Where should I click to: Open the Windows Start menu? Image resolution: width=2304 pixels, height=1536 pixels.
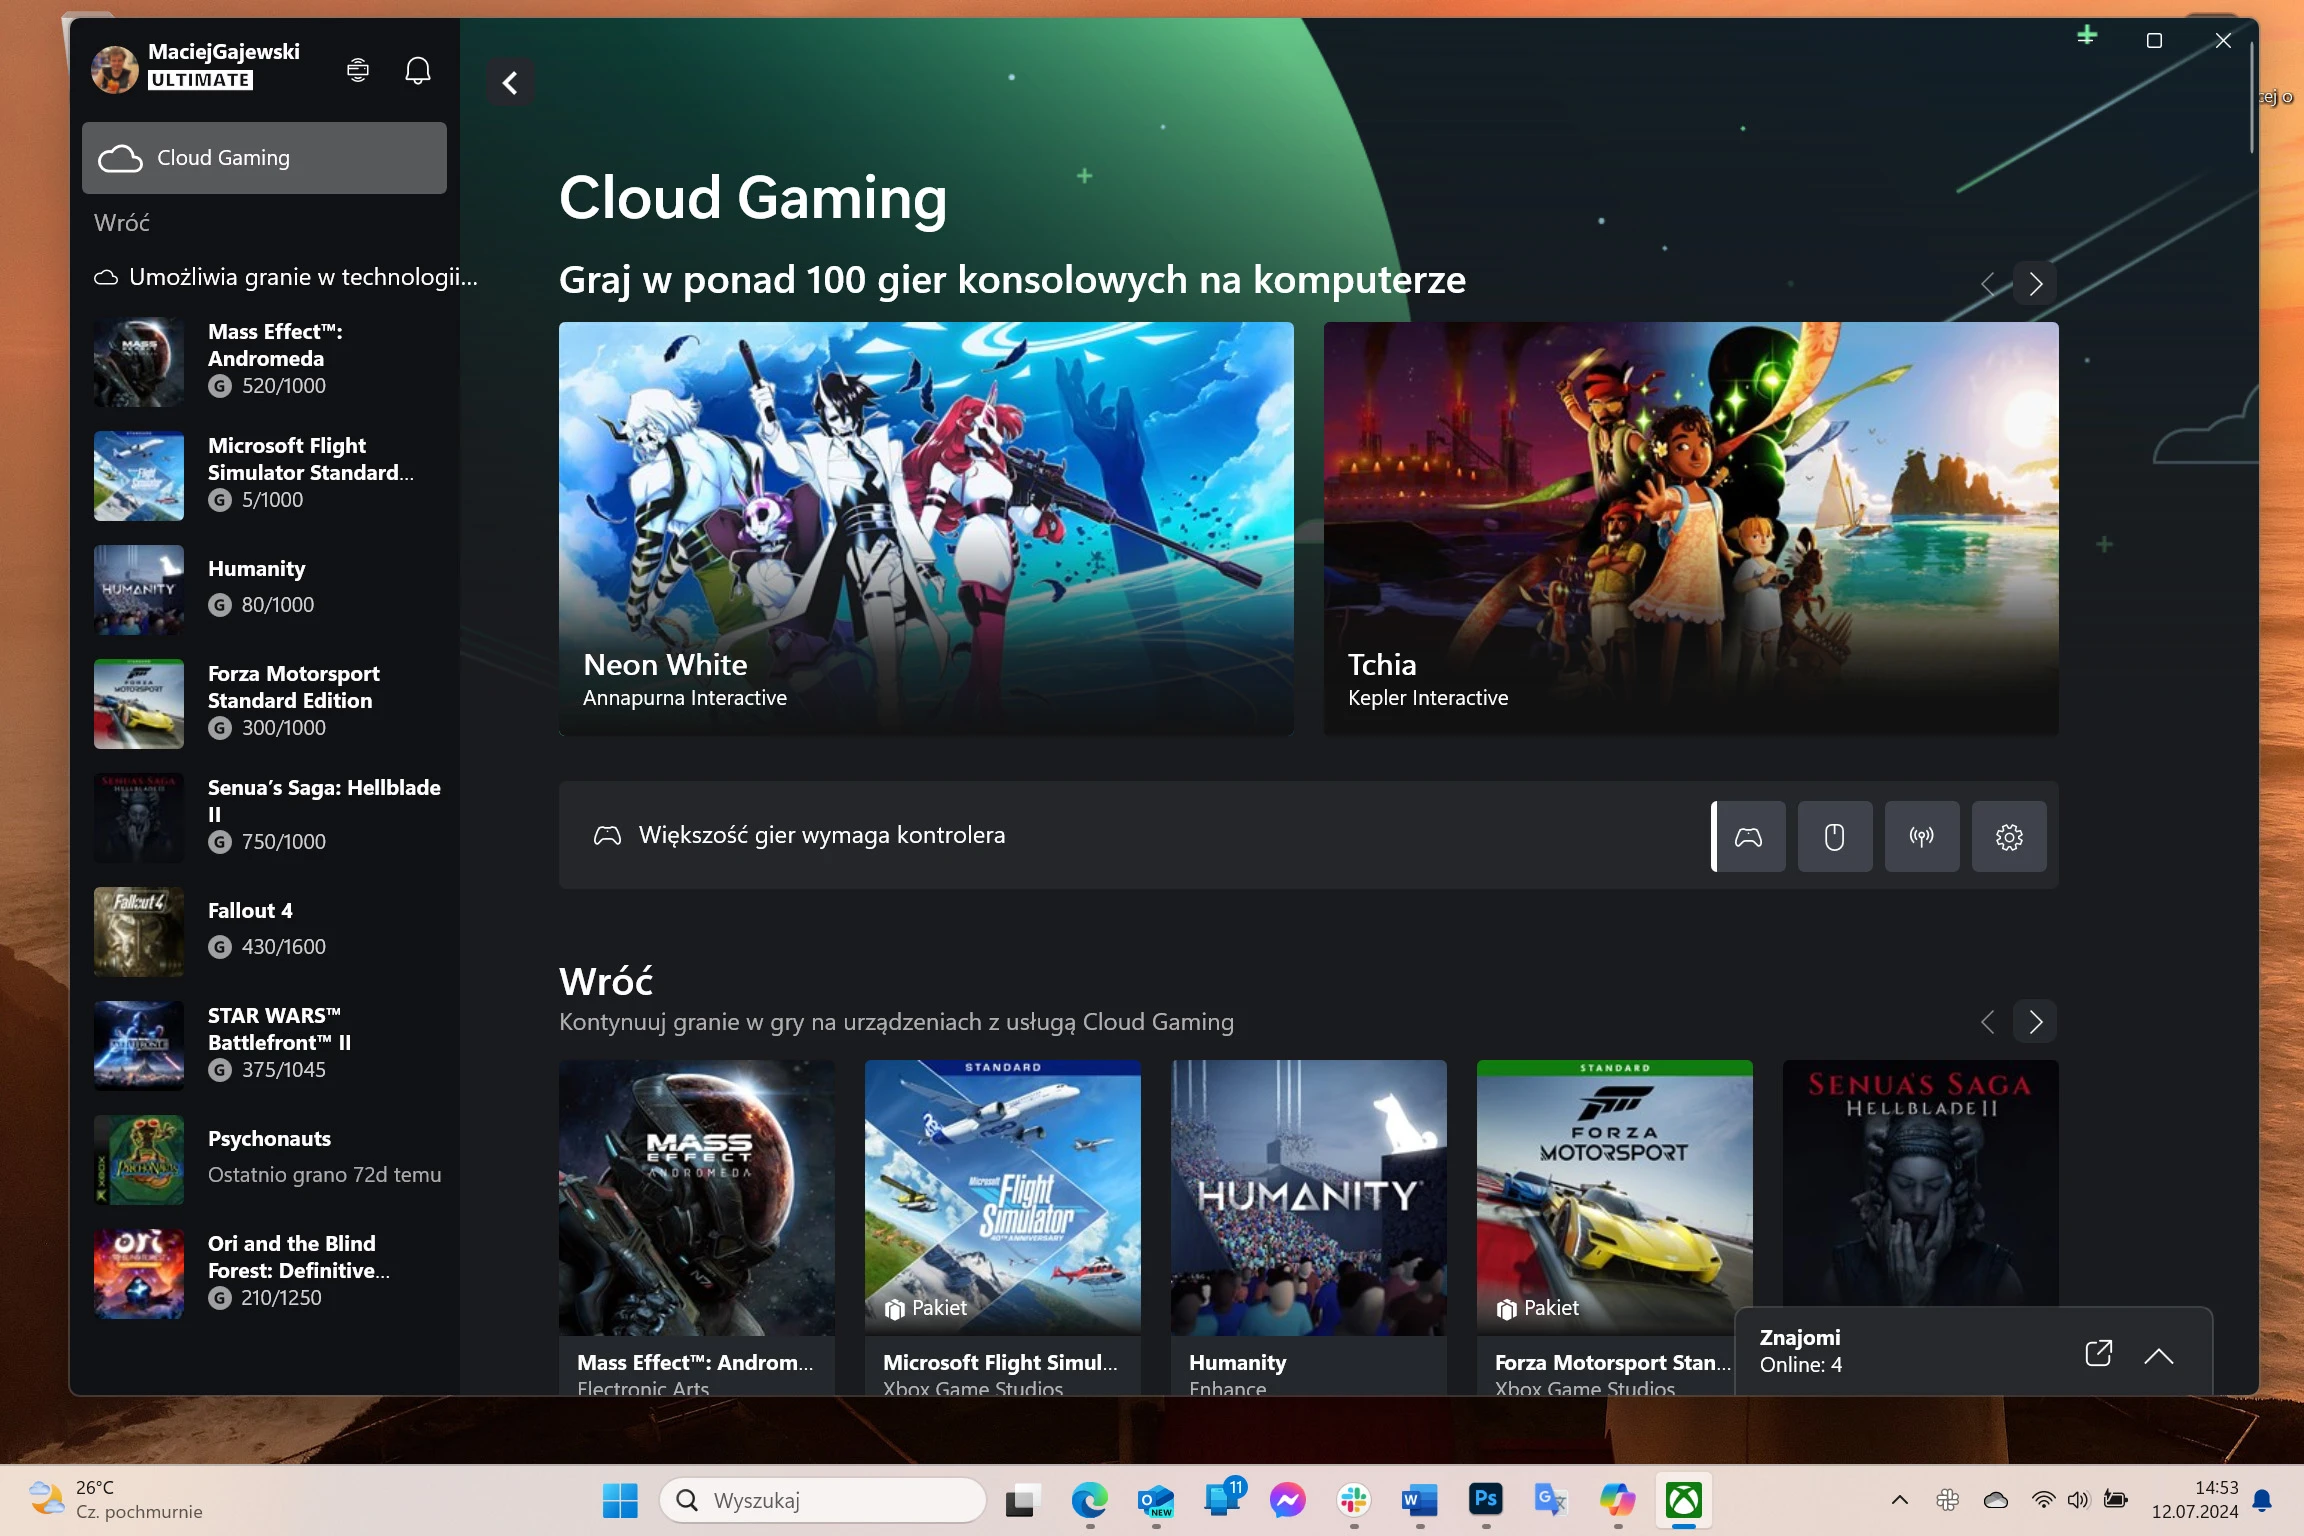(620, 1500)
